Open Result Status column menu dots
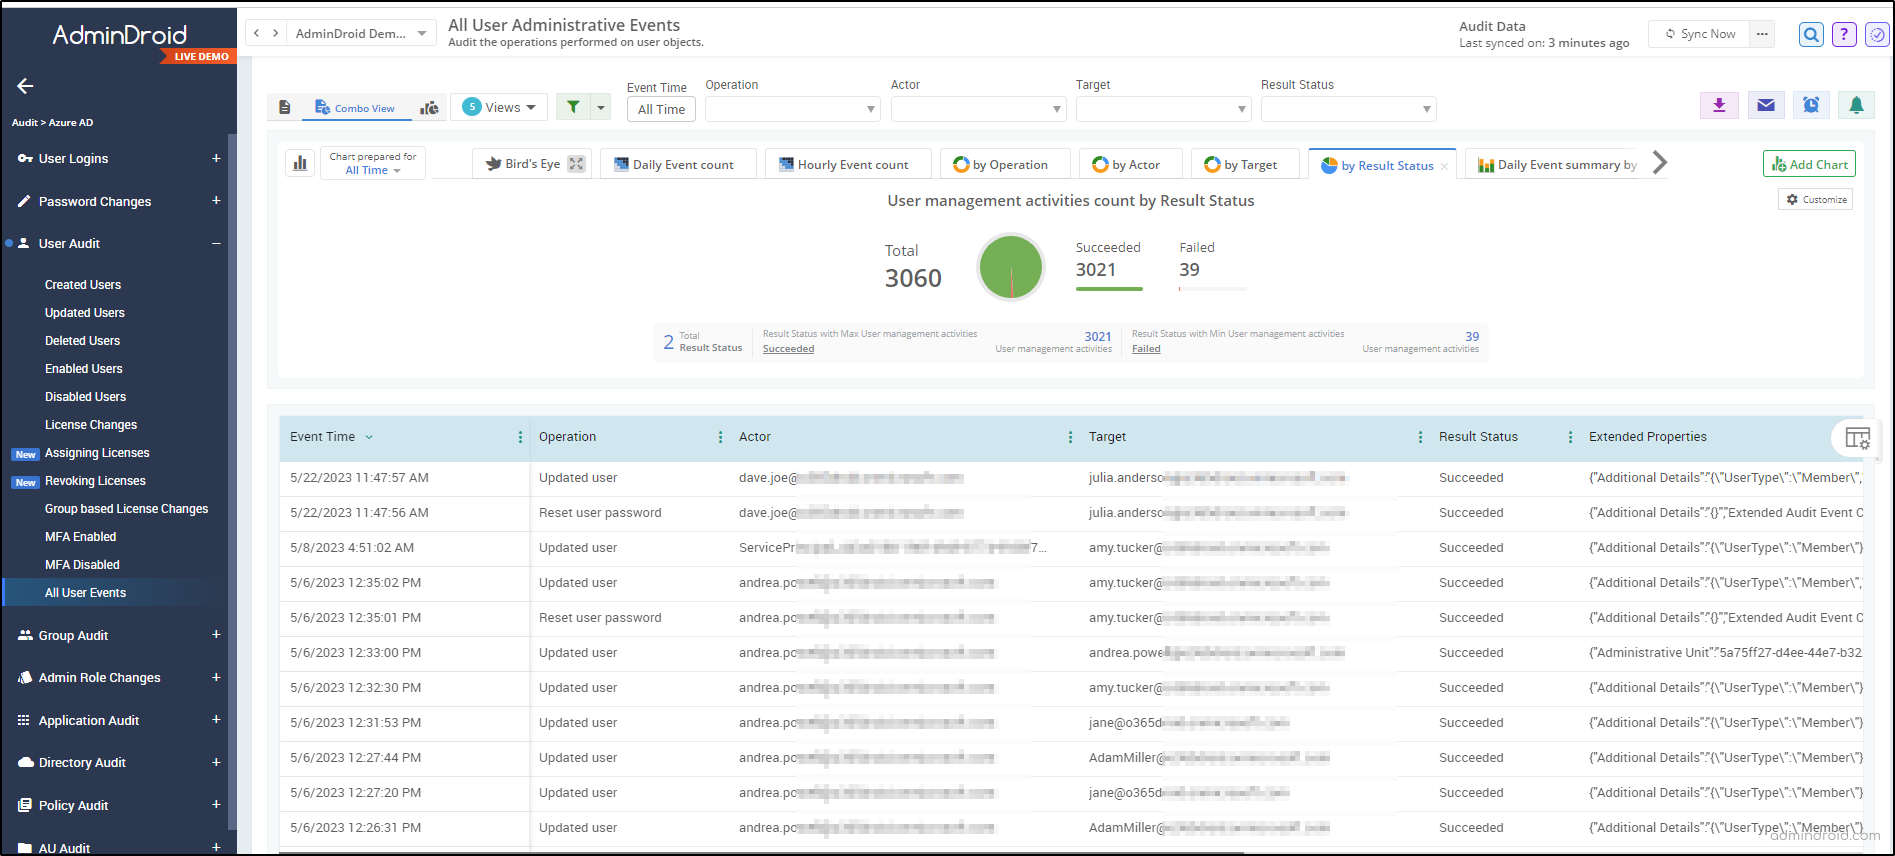The height and width of the screenshot is (856, 1895). click(x=1570, y=437)
